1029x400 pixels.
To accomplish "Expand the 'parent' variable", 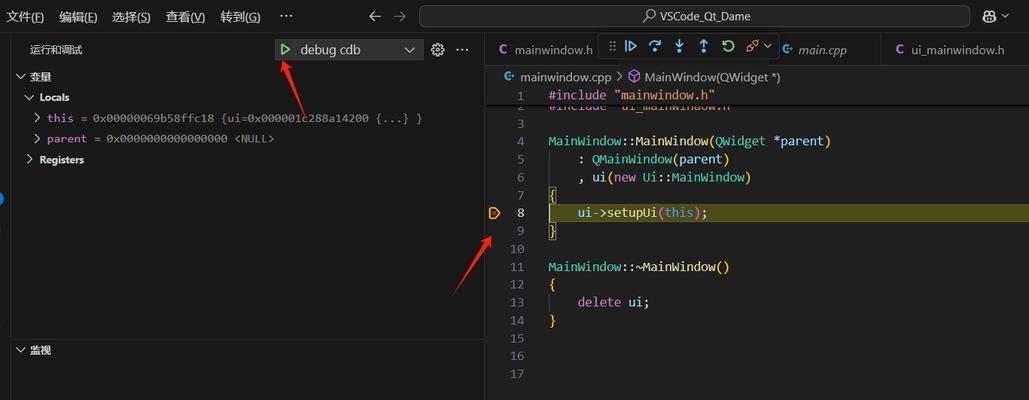I will (x=37, y=139).
